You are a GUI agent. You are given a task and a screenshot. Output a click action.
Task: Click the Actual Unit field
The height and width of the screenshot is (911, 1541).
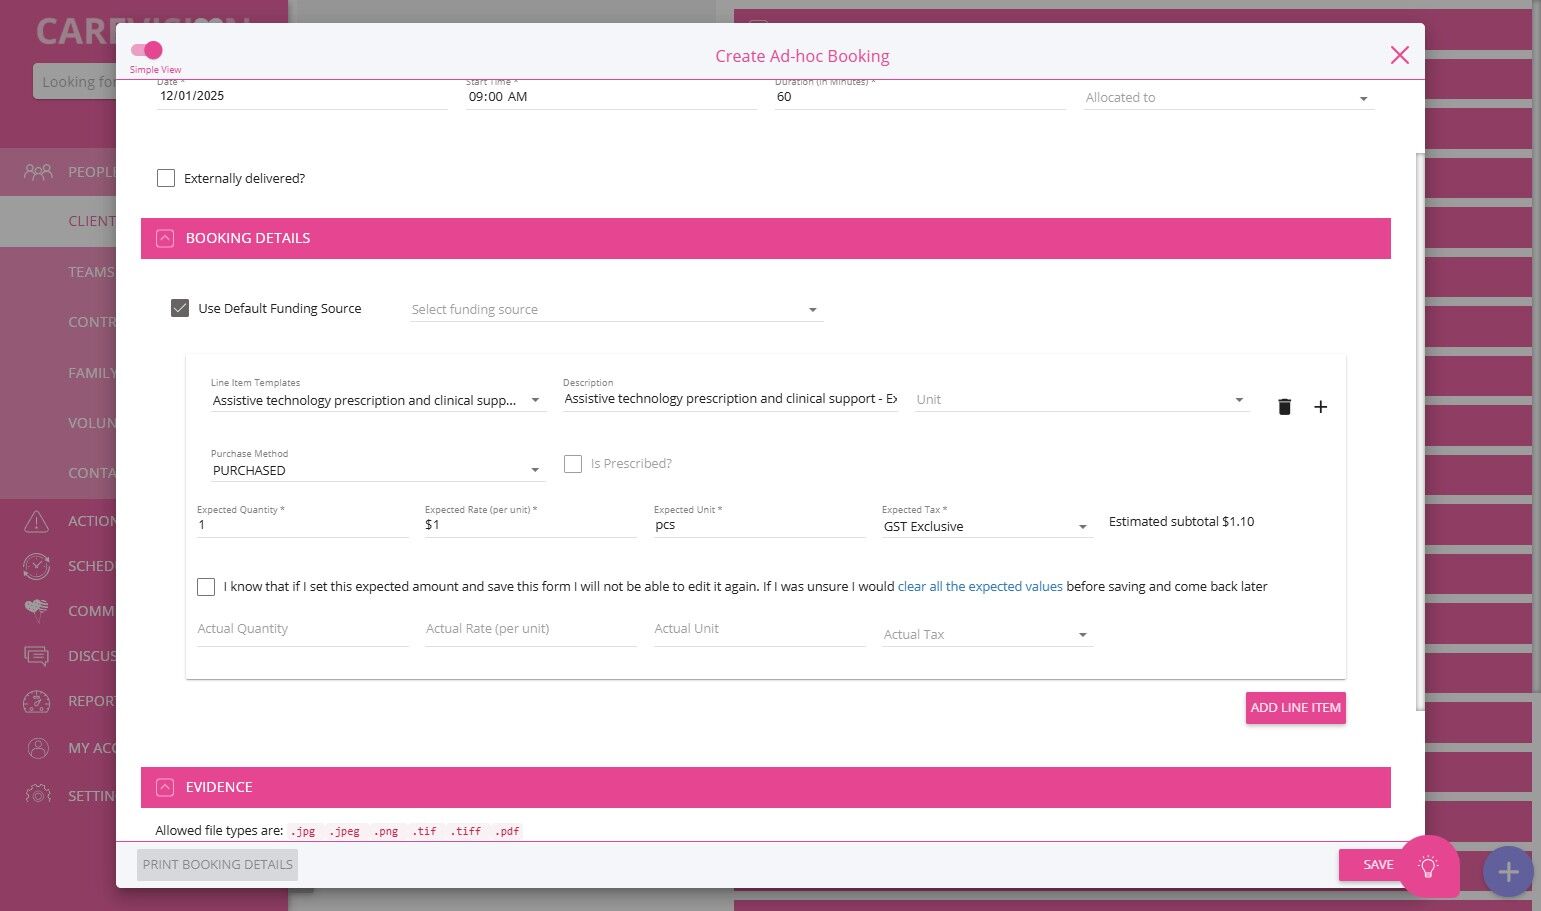[759, 630]
